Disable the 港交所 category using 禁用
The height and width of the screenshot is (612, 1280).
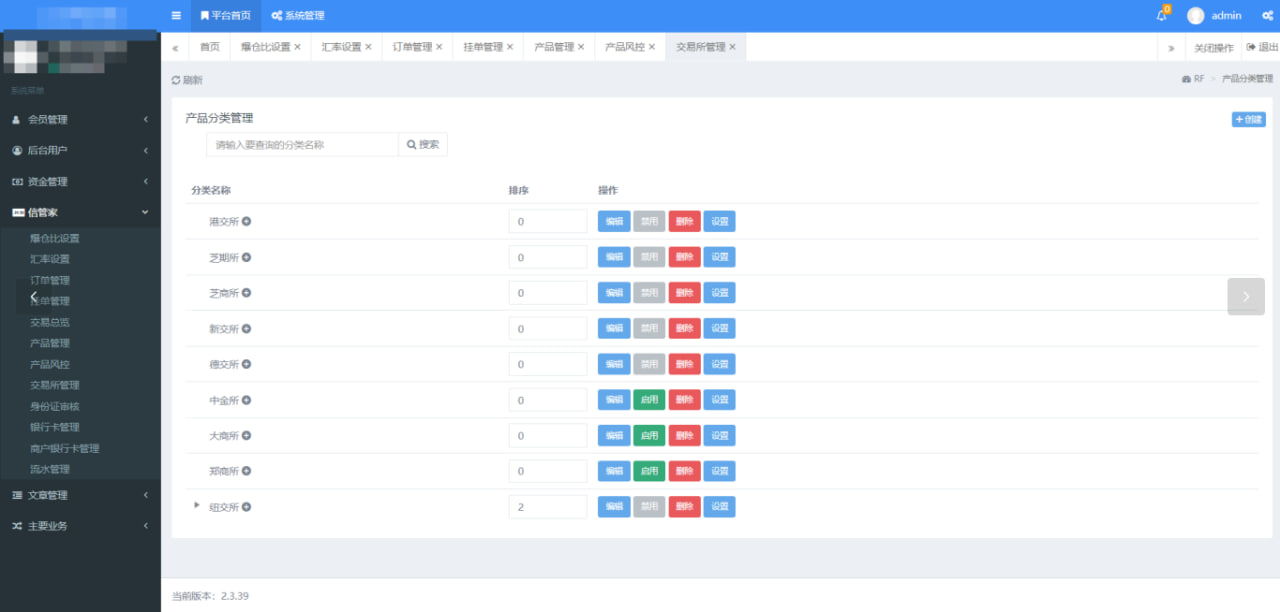(649, 222)
